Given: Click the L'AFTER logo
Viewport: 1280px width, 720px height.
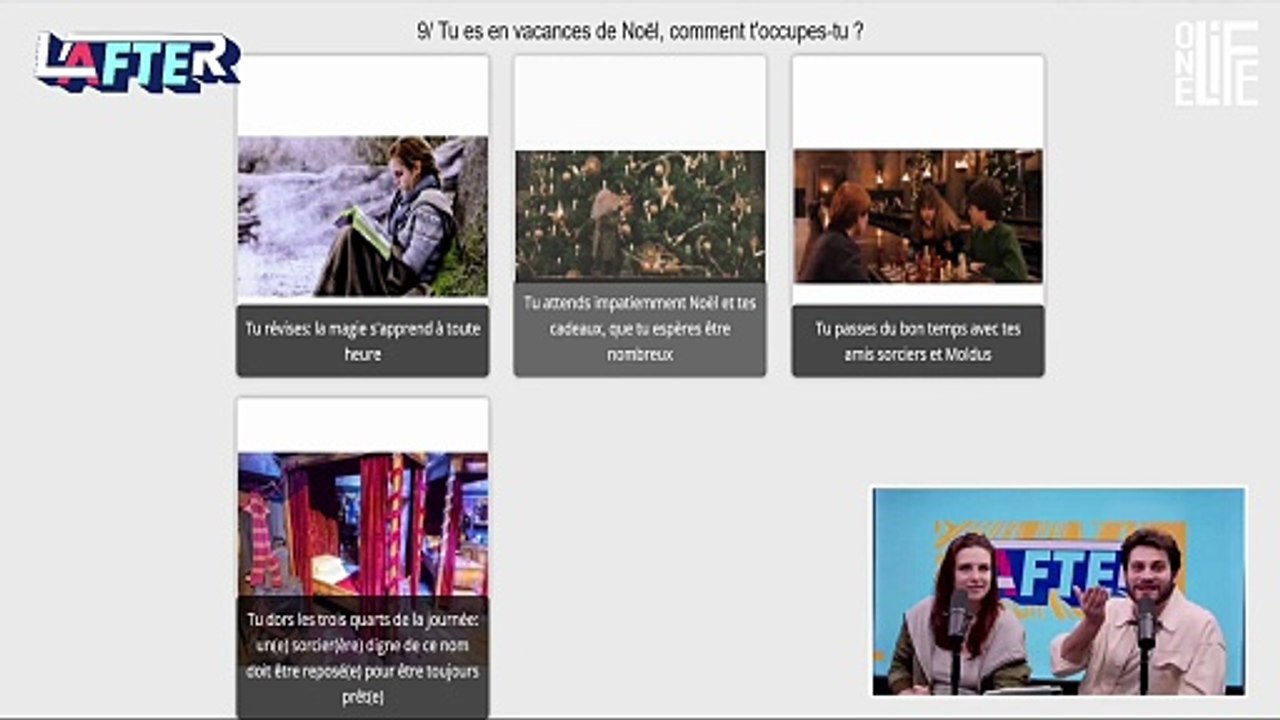Looking at the screenshot, I should (x=138, y=62).
